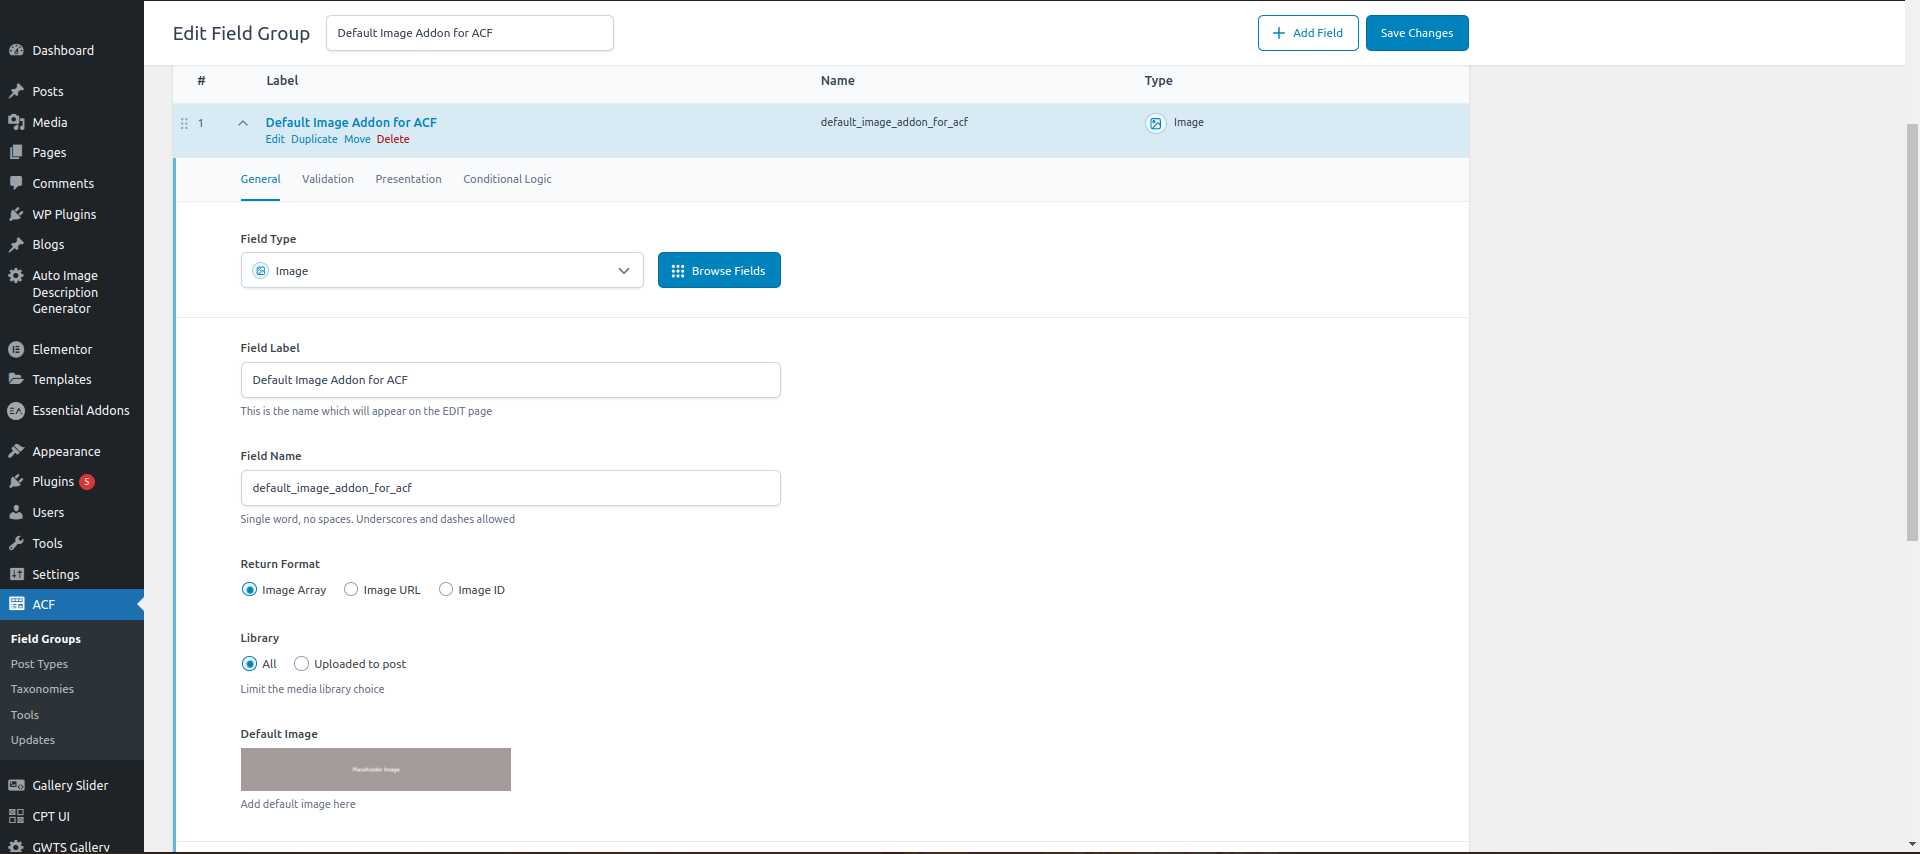This screenshot has width=1920, height=854.
Task: Open the Conditional Logic tab
Action: pyautogui.click(x=507, y=179)
